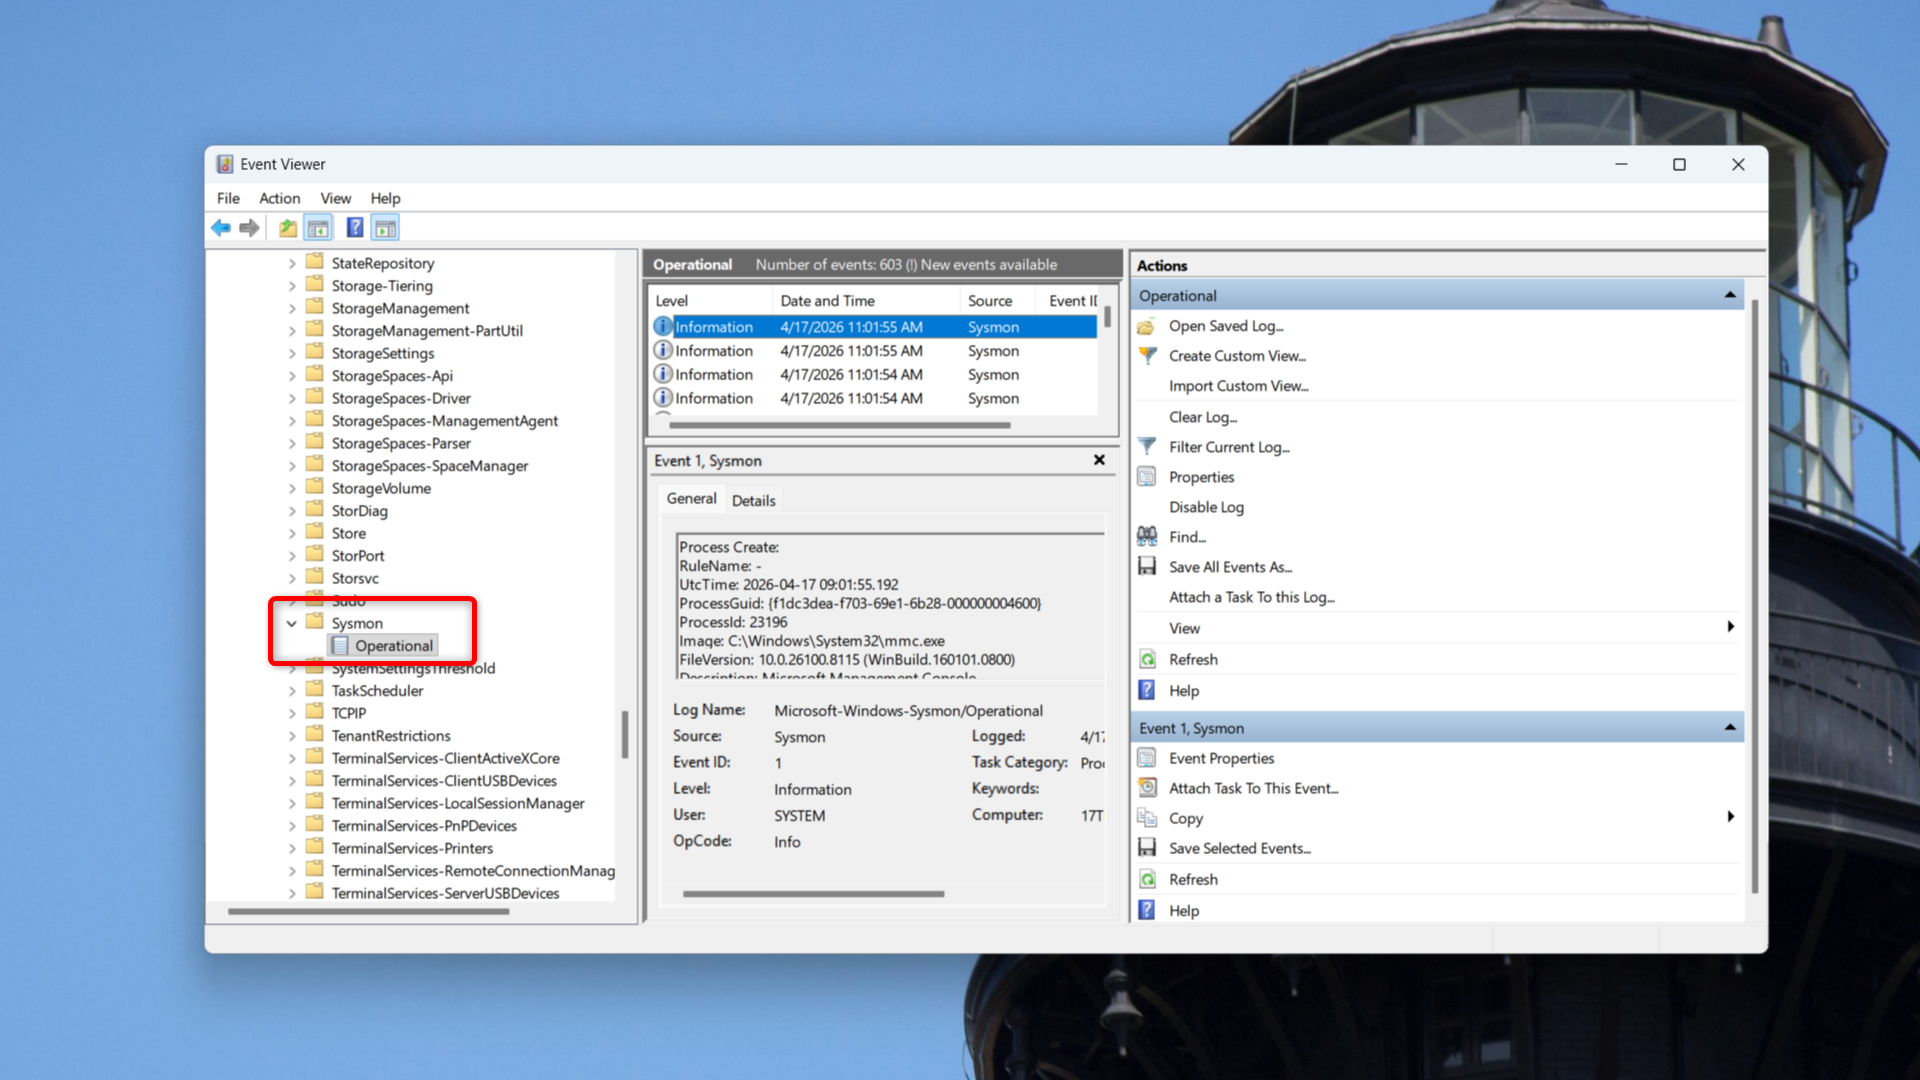Viewport: 1920px width, 1080px height.
Task: Click info icon of the 11:01:54 AM third row
Action: point(663,374)
